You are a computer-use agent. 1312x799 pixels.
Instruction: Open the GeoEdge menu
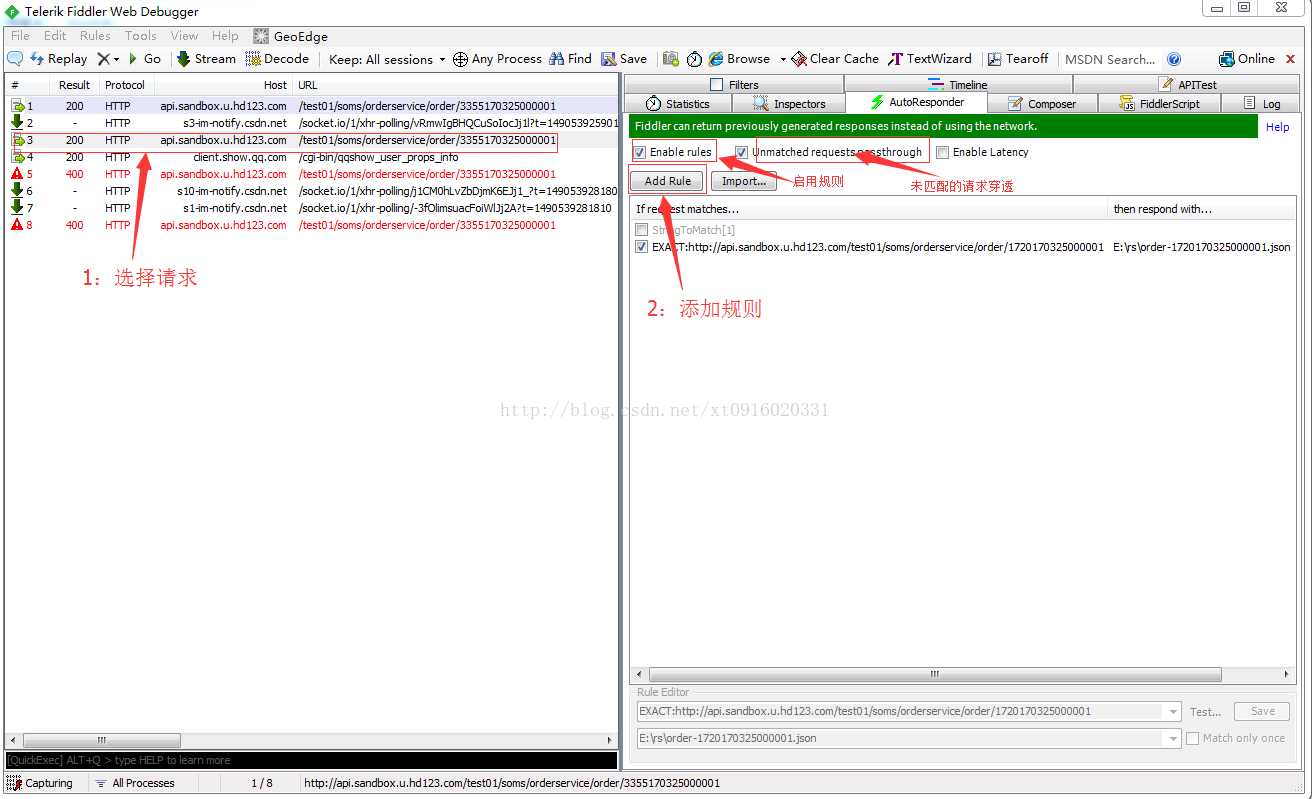click(x=290, y=36)
